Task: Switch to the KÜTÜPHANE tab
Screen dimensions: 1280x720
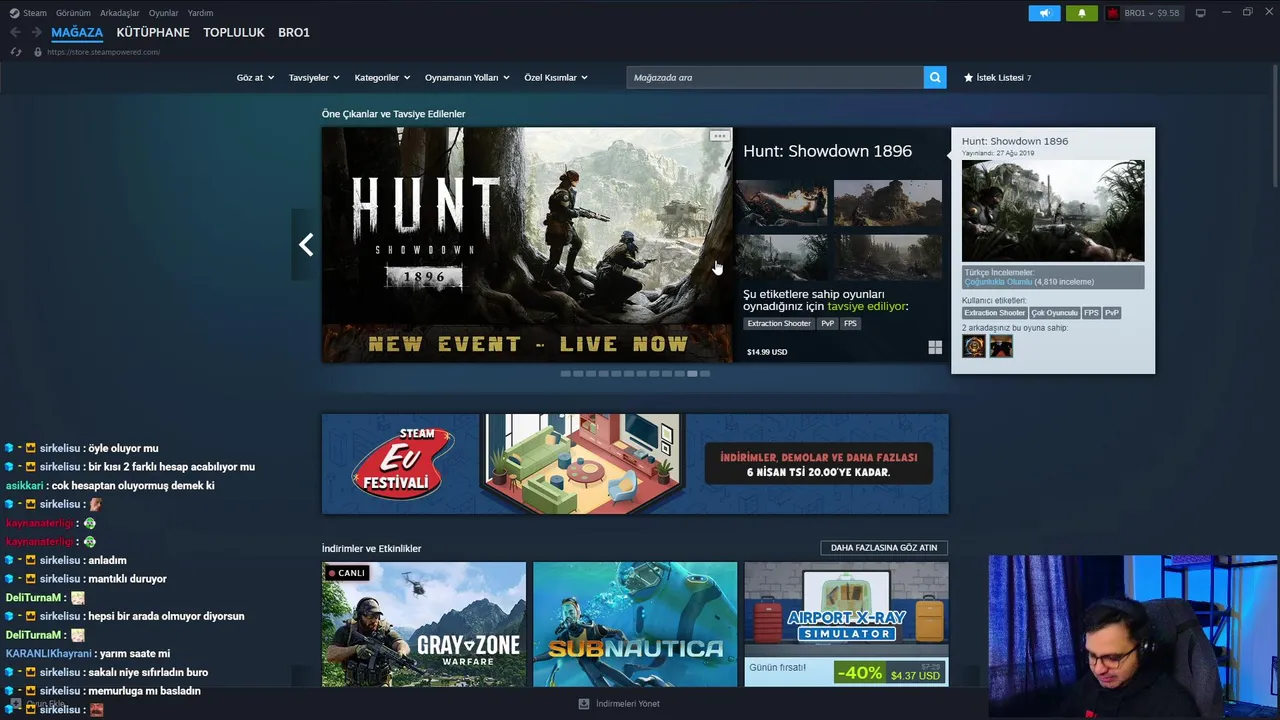Action: (x=153, y=32)
